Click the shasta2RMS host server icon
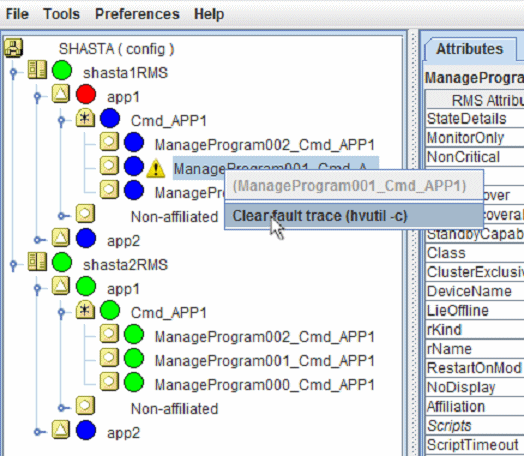The image size is (524, 456). [x=37, y=262]
